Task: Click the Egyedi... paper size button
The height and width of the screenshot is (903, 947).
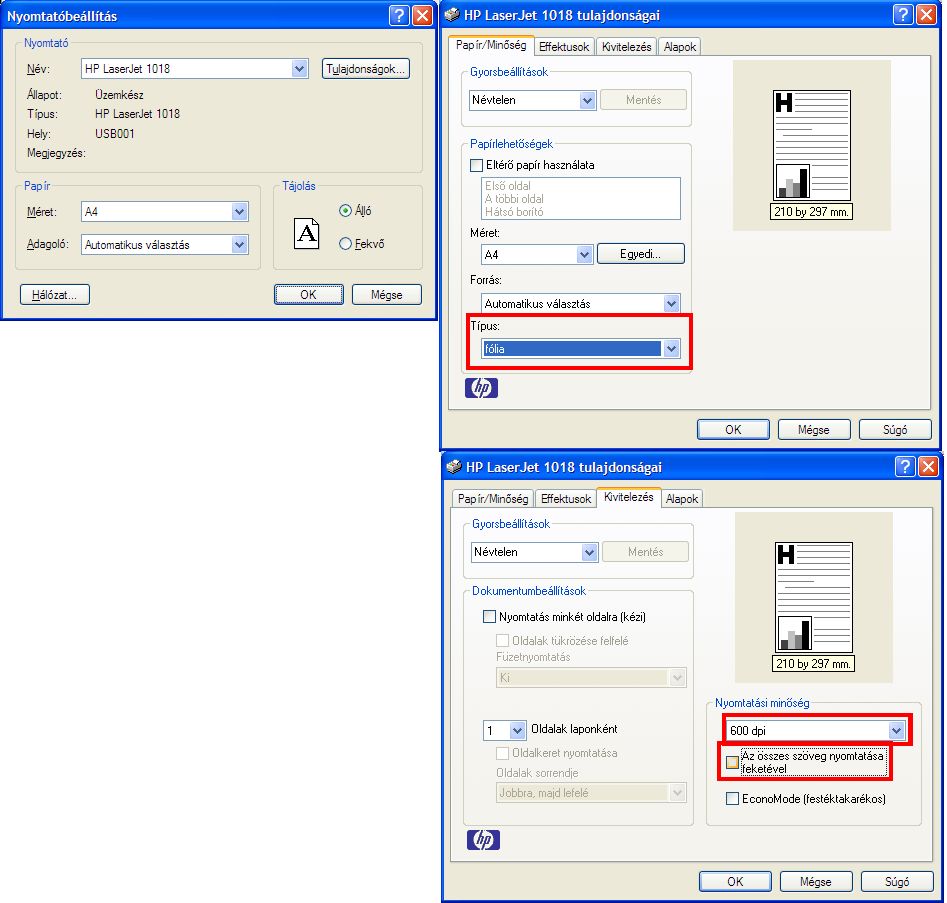Action: point(641,254)
